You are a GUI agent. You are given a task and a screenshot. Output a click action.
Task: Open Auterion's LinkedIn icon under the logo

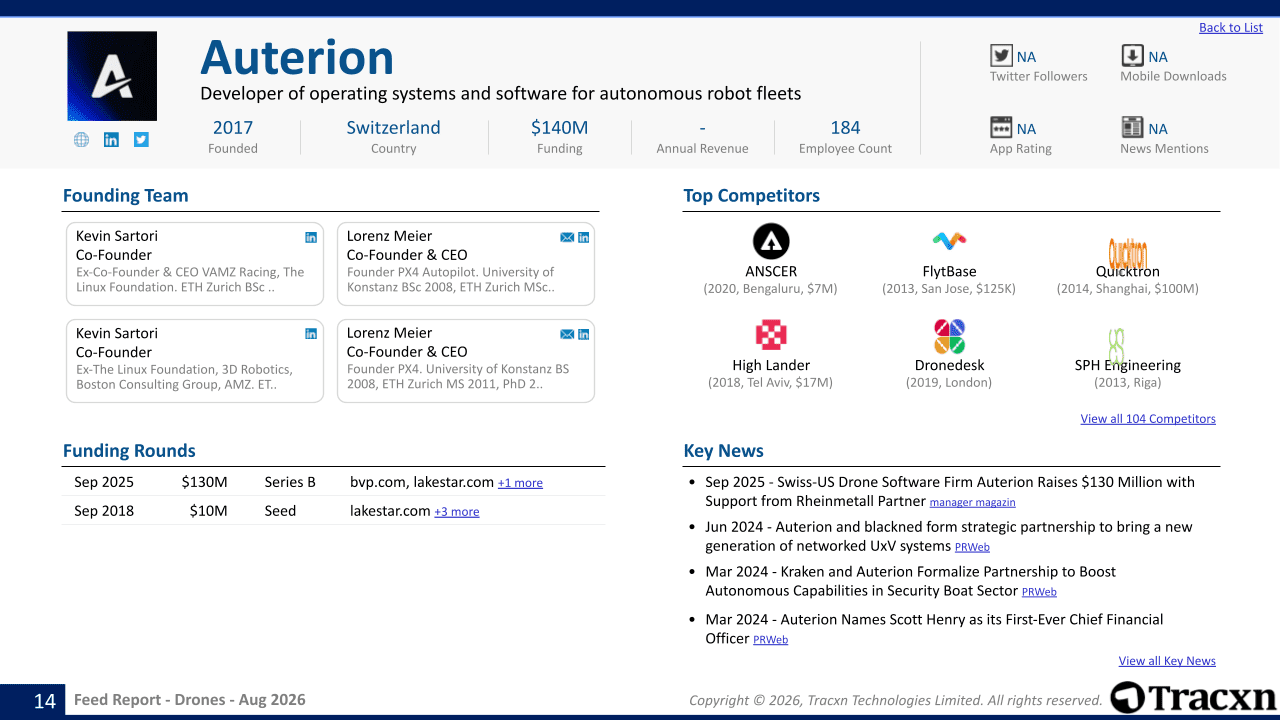[111, 140]
